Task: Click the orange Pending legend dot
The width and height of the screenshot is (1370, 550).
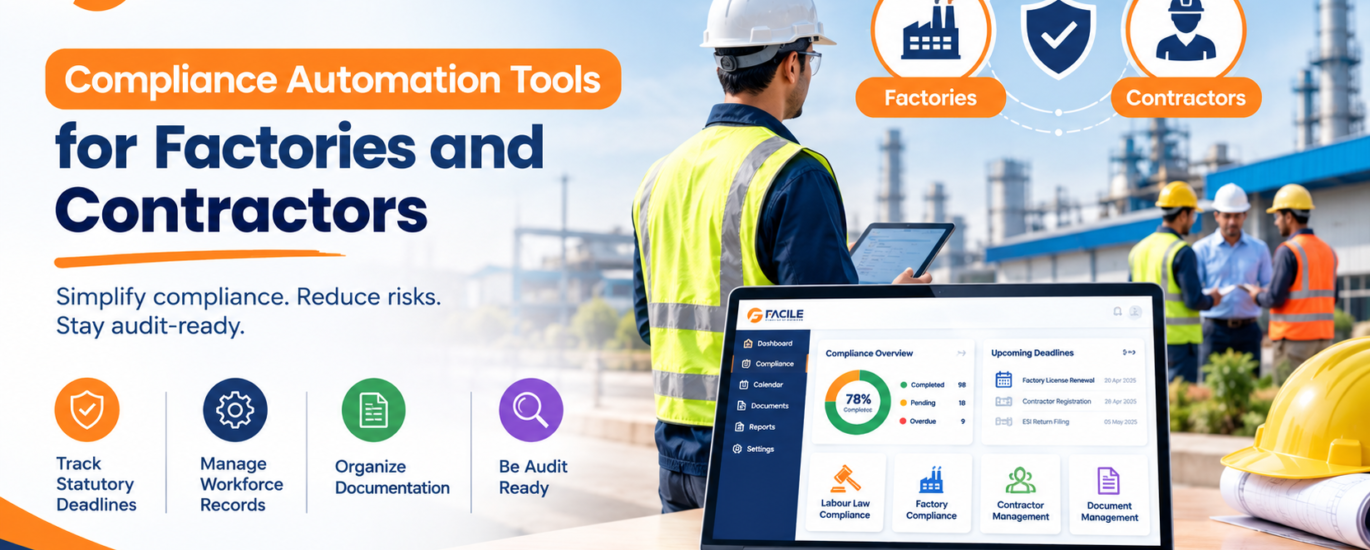Action: click(x=904, y=403)
